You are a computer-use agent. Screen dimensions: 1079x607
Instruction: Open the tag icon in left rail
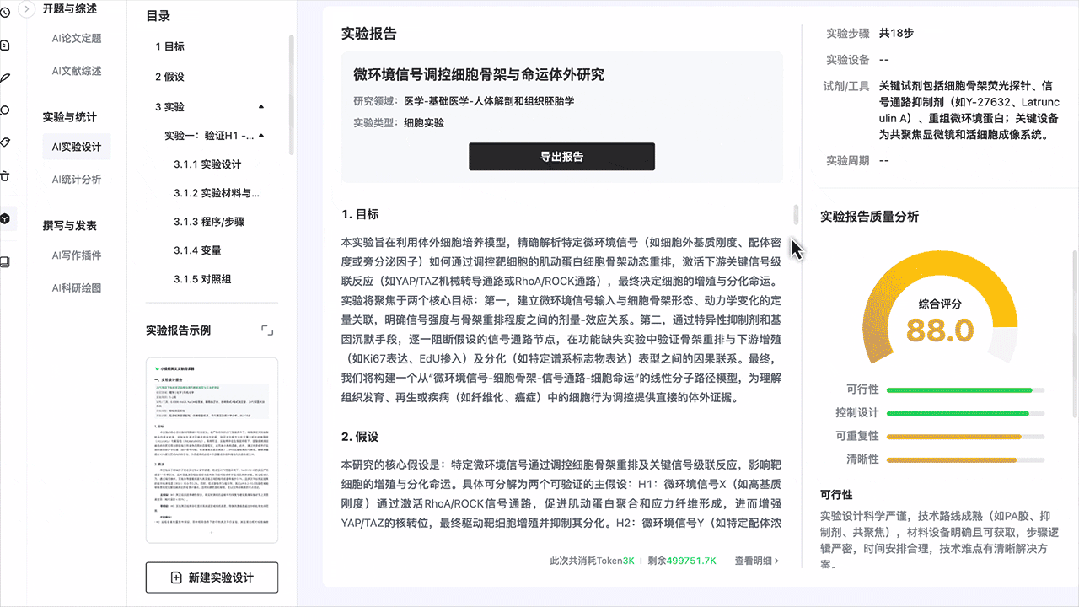click(x=5, y=142)
